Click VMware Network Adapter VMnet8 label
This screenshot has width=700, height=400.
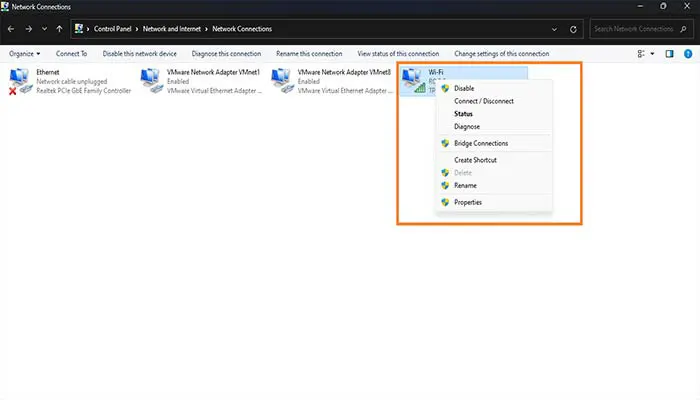coord(344,72)
